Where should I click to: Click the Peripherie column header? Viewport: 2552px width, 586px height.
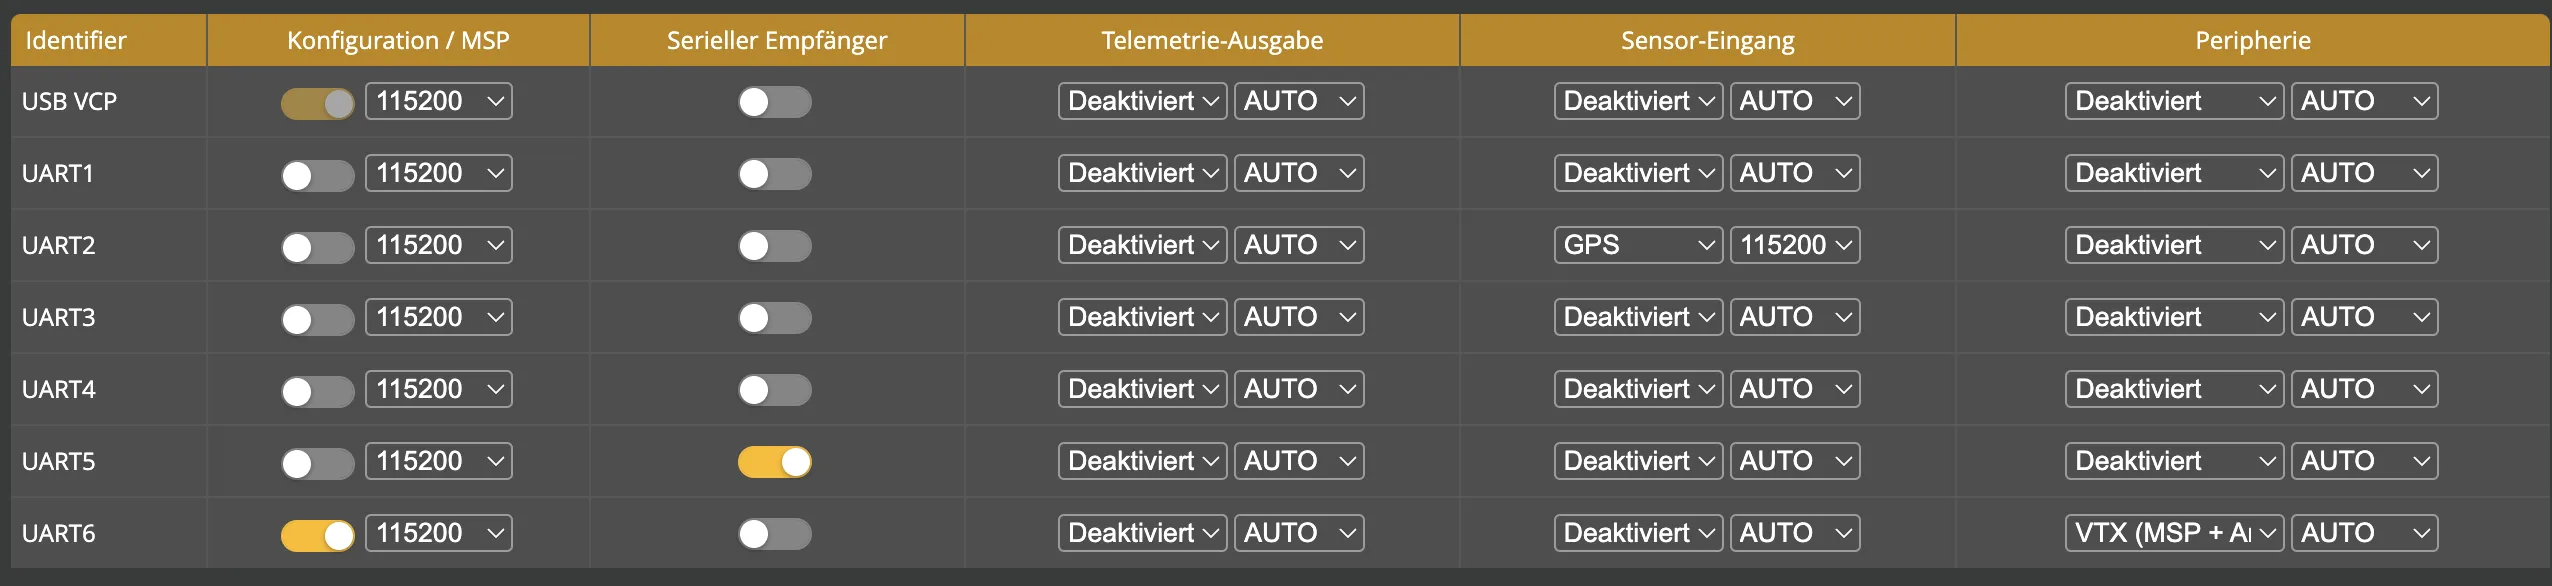[x=2253, y=40]
